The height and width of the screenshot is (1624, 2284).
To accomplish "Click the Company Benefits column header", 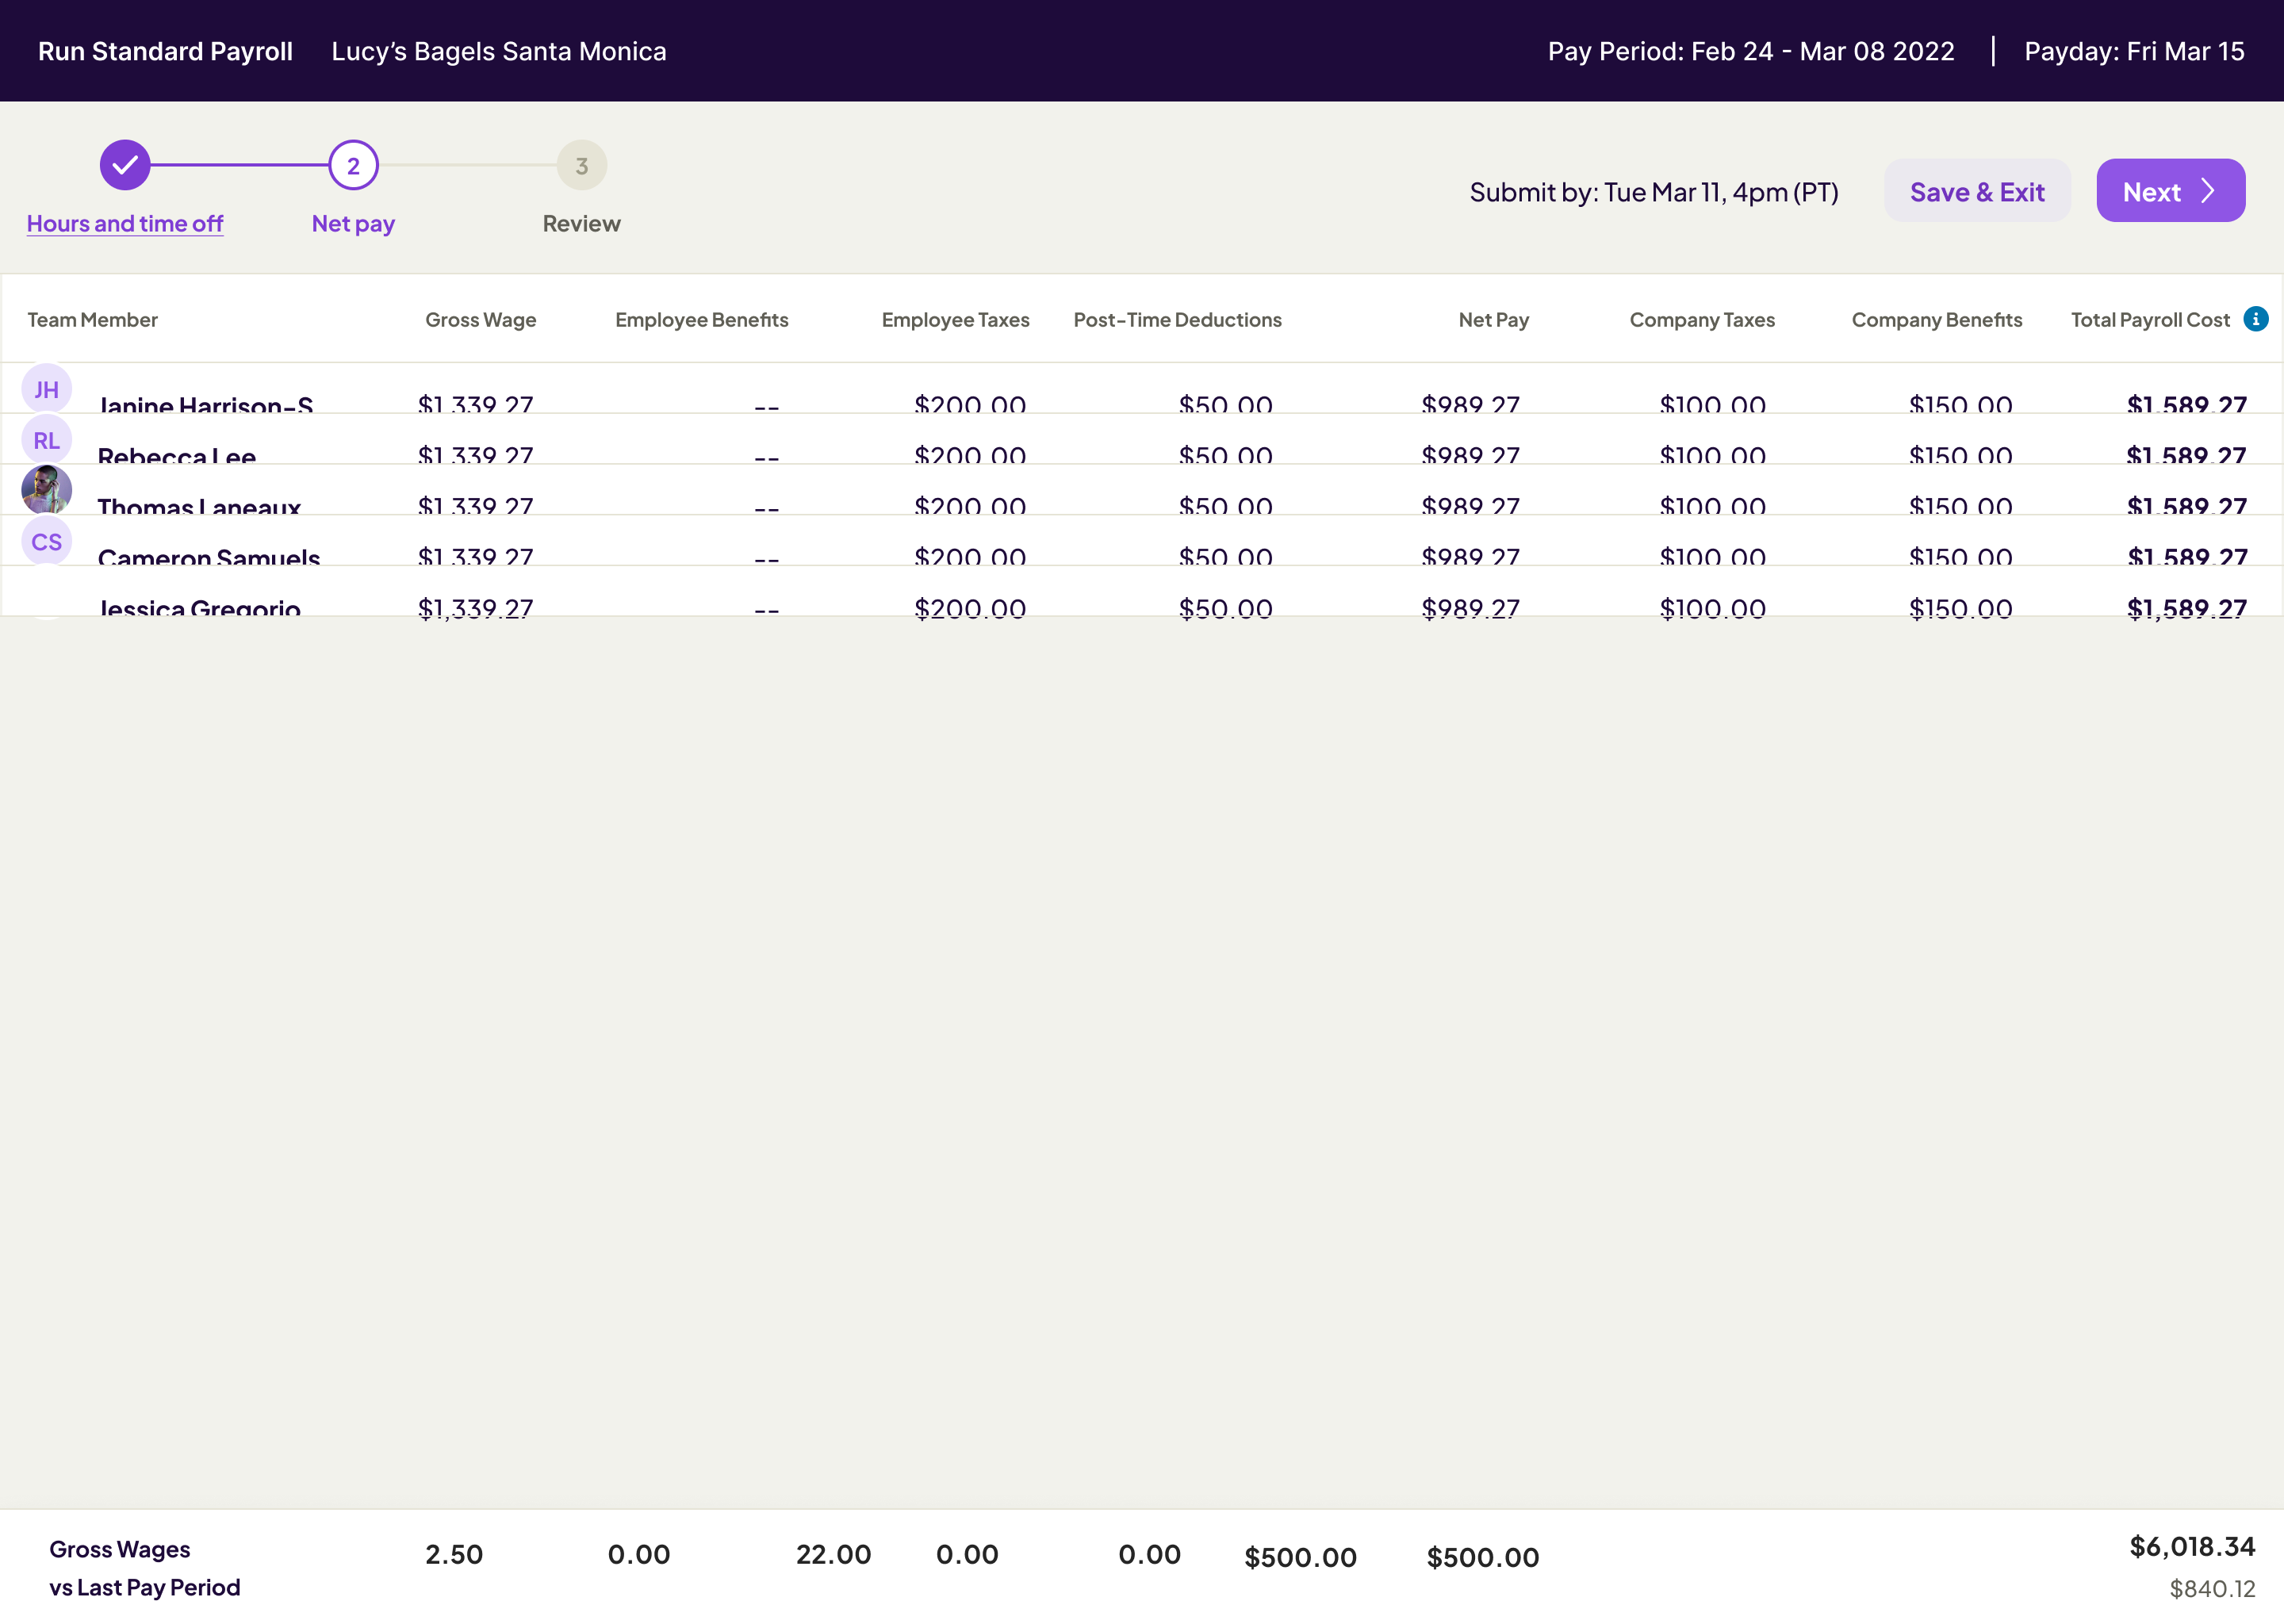I will coord(1937,320).
